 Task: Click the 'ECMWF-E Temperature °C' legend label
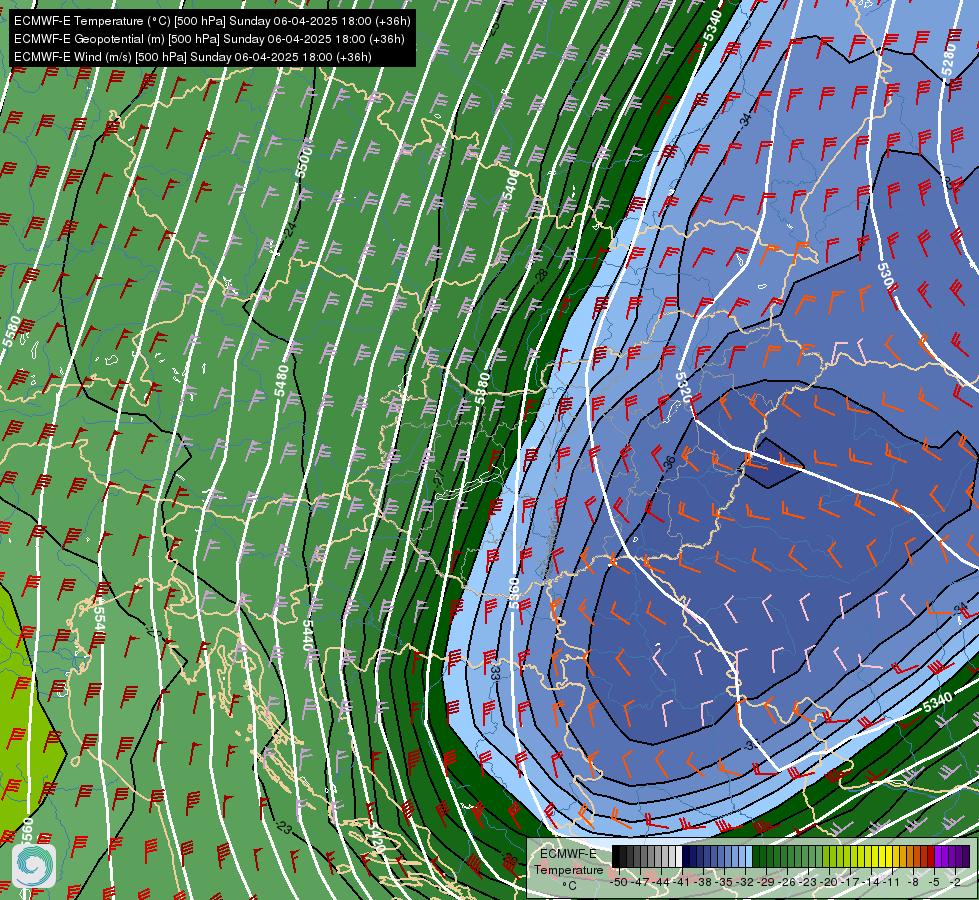(568, 869)
